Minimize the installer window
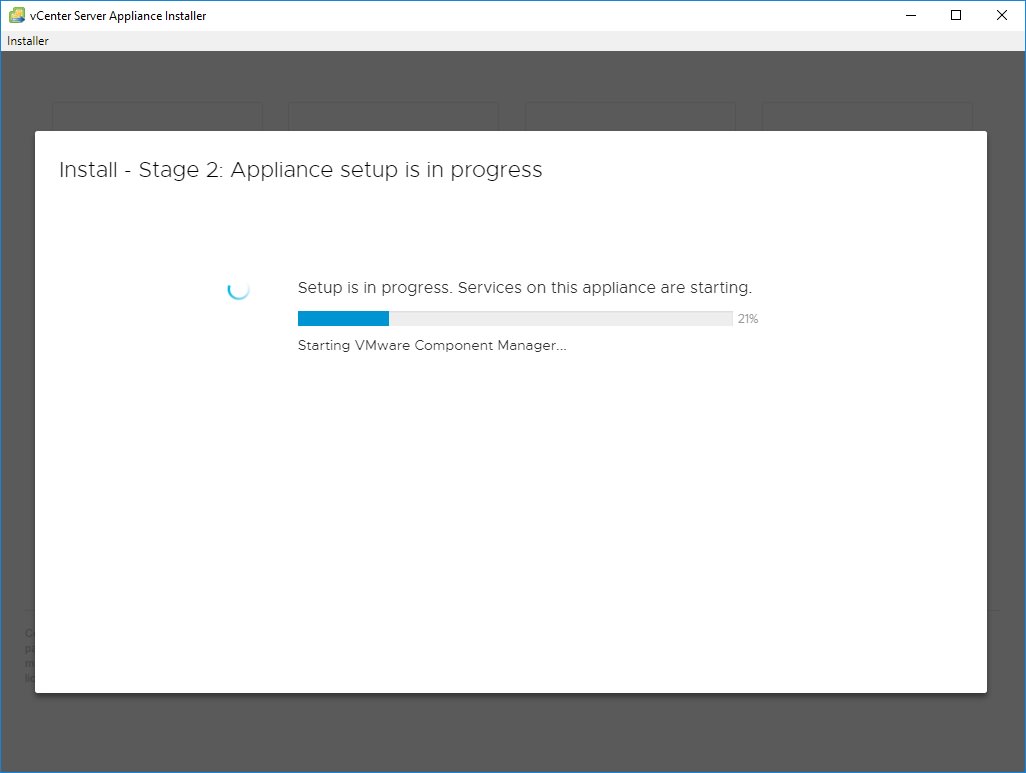This screenshot has height=773, width=1026. [911, 15]
